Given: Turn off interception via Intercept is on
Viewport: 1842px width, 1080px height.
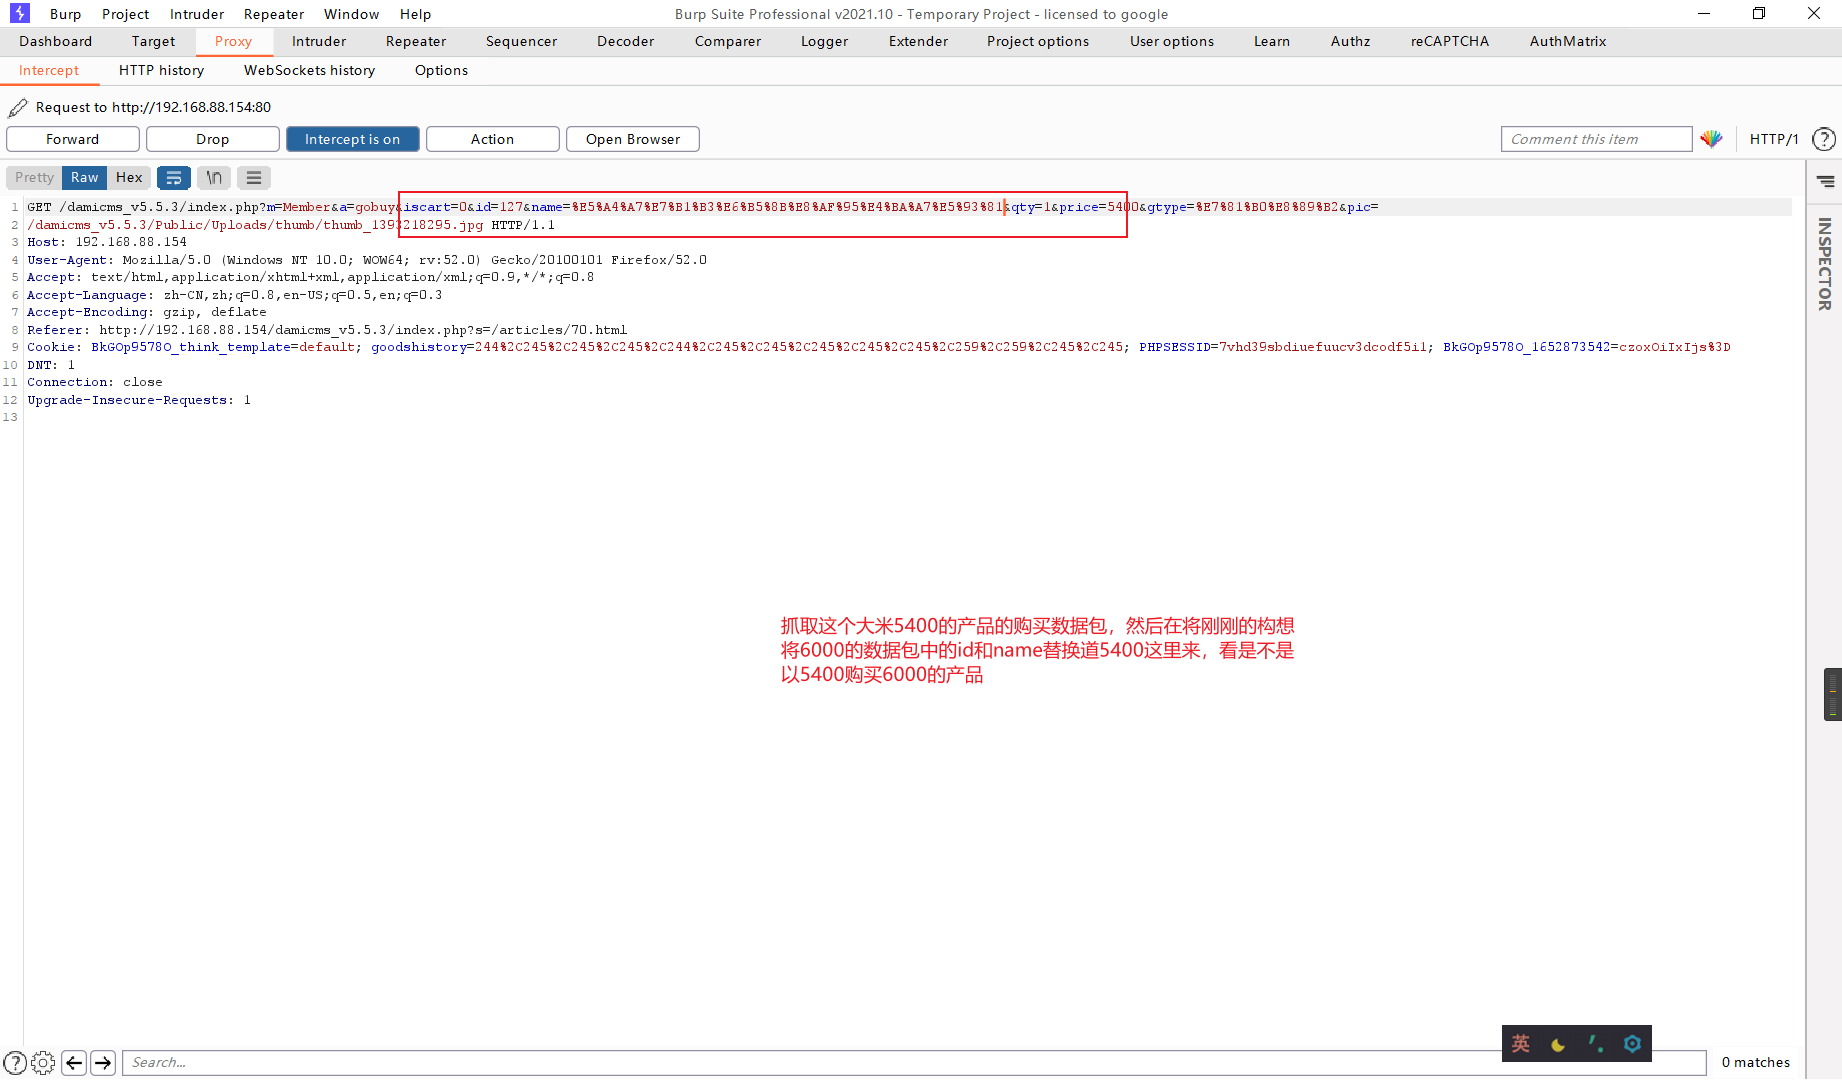Looking at the screenshot, I should [352, 139].
